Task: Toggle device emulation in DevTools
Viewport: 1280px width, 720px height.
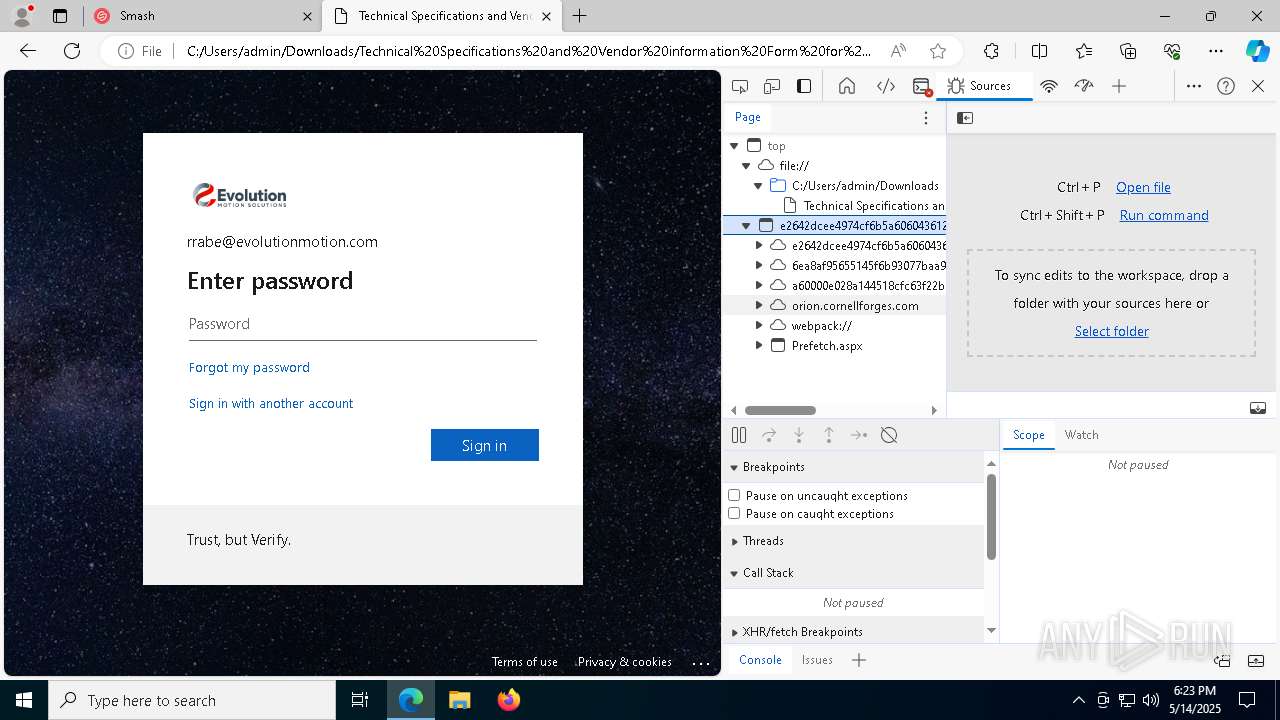Action: [x=772, y=86]
